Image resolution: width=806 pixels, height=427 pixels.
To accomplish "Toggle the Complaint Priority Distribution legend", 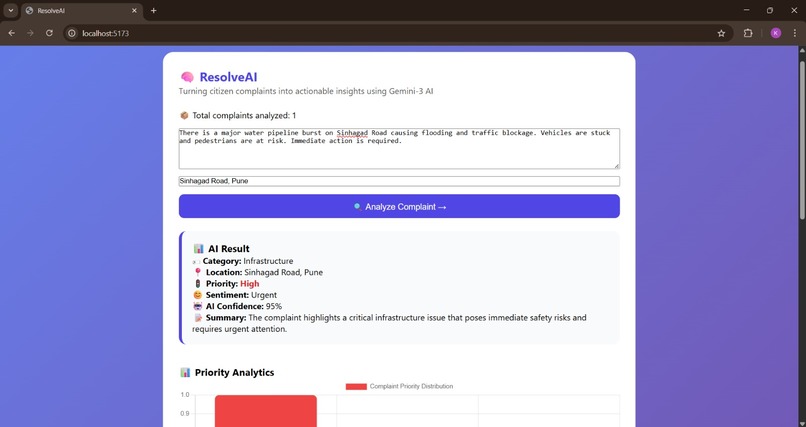I will (x=399, y=386).
